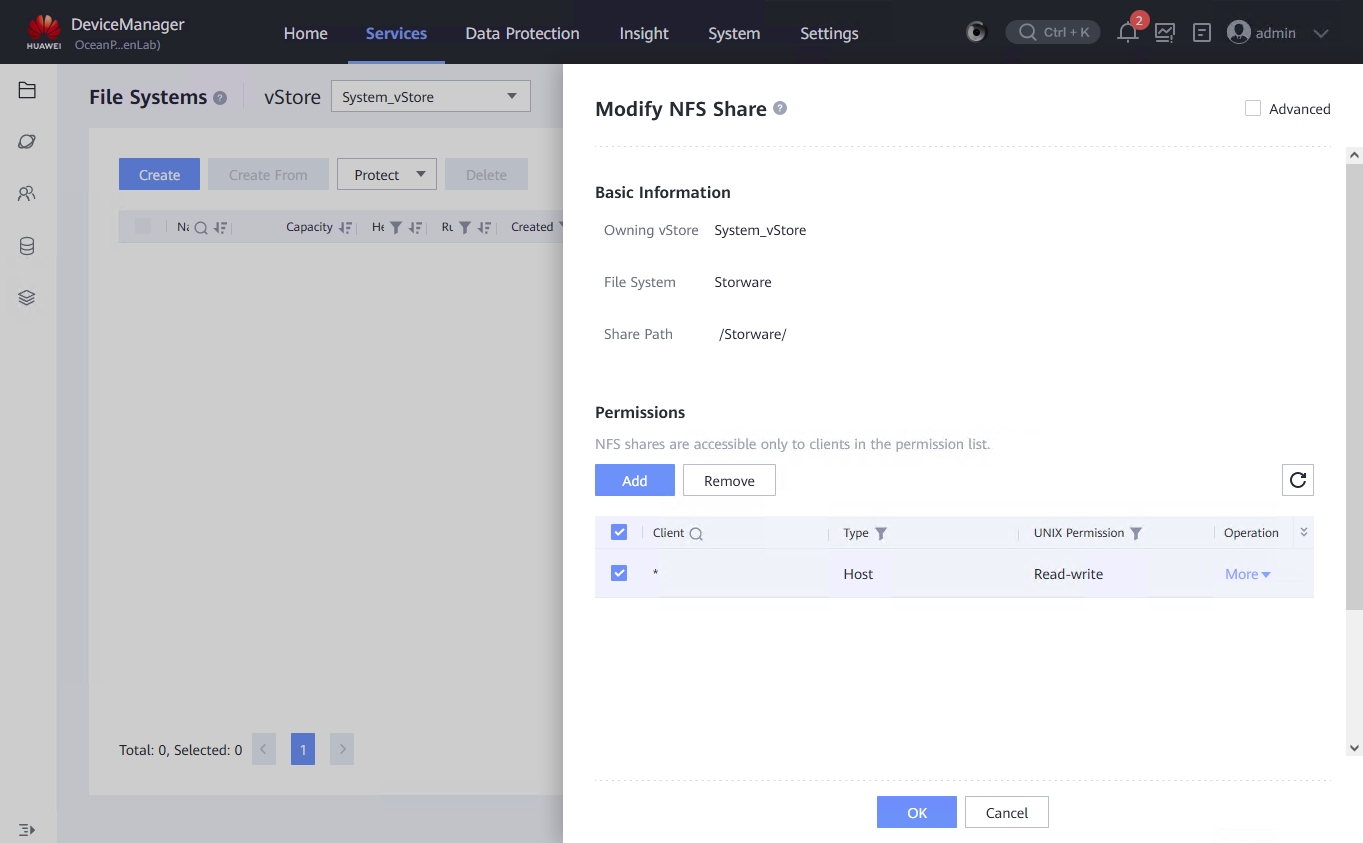The height and width of the screenshot is (843, 1363).
Task: Open the performance monitoring icon in header
Action: pyautogui.click(x=1165, y=33)
